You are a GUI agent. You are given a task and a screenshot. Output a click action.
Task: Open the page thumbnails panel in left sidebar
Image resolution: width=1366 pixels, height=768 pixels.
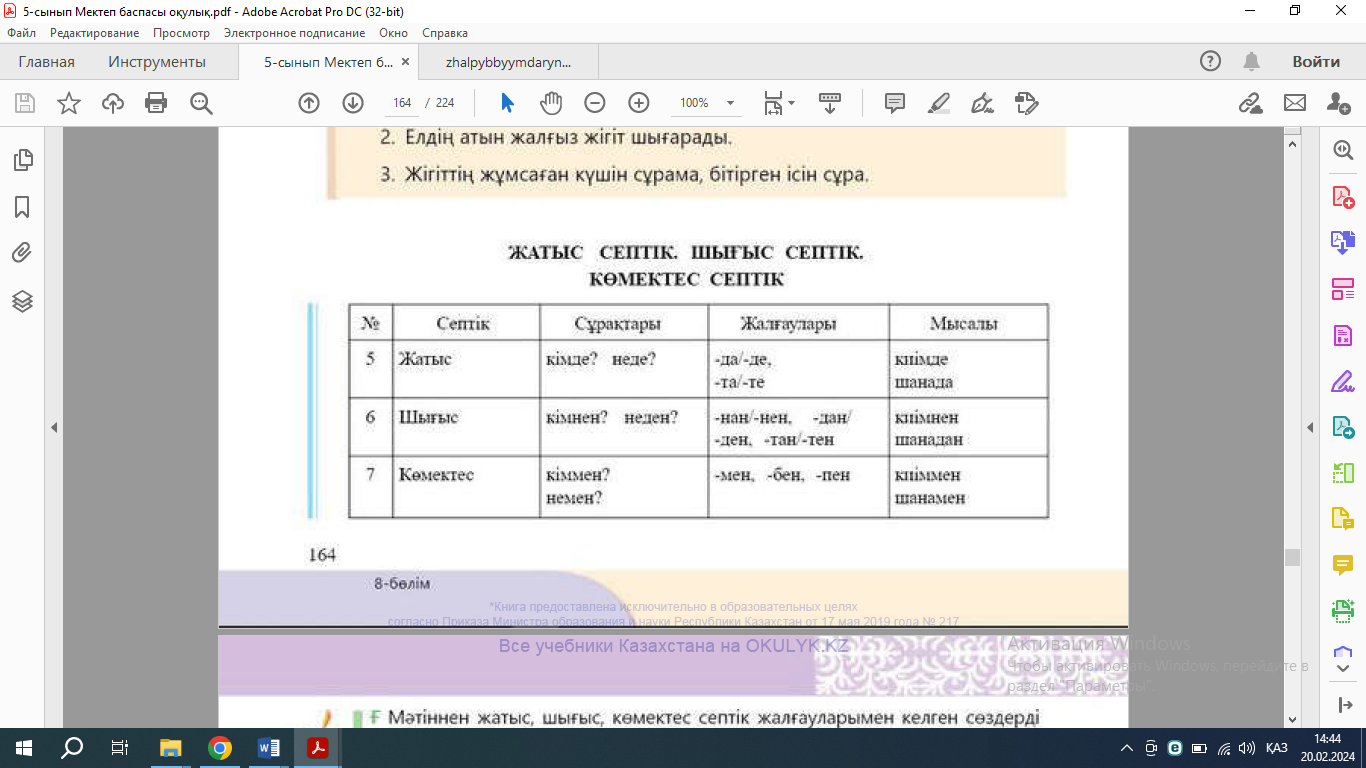pos(22,160)
